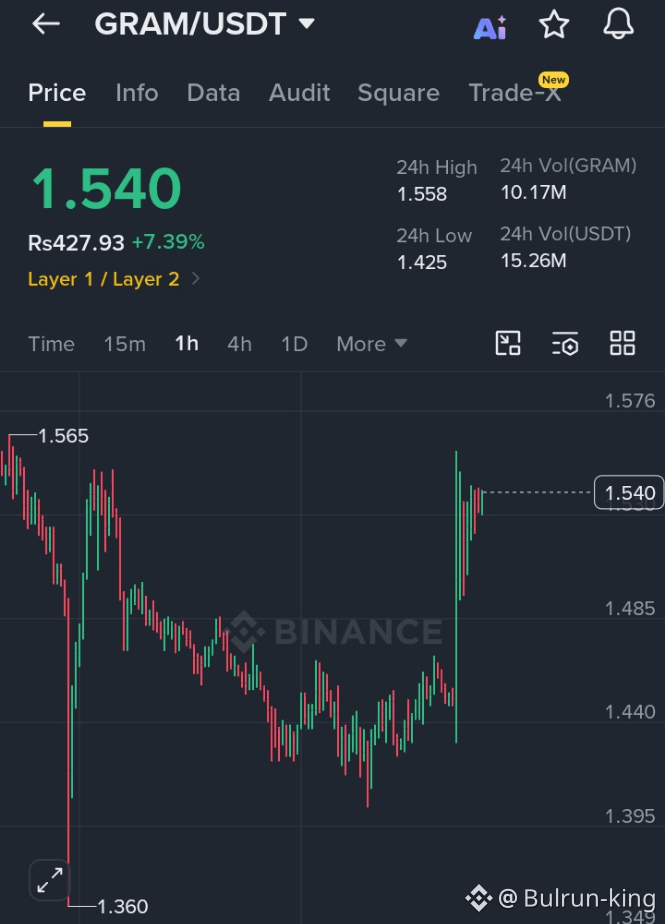Open the GRAM/USDT pair selector dropdown

[205, 24]
